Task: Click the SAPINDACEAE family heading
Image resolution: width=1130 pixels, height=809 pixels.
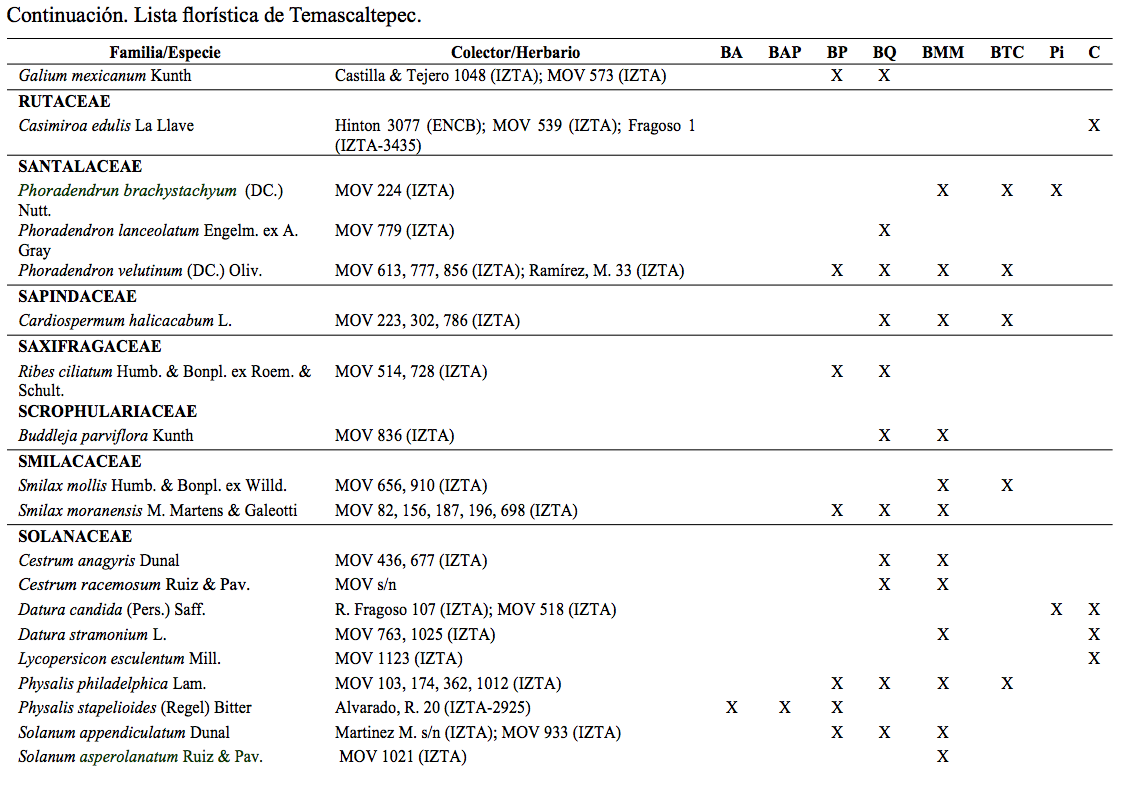Action: tap(77, 296)
